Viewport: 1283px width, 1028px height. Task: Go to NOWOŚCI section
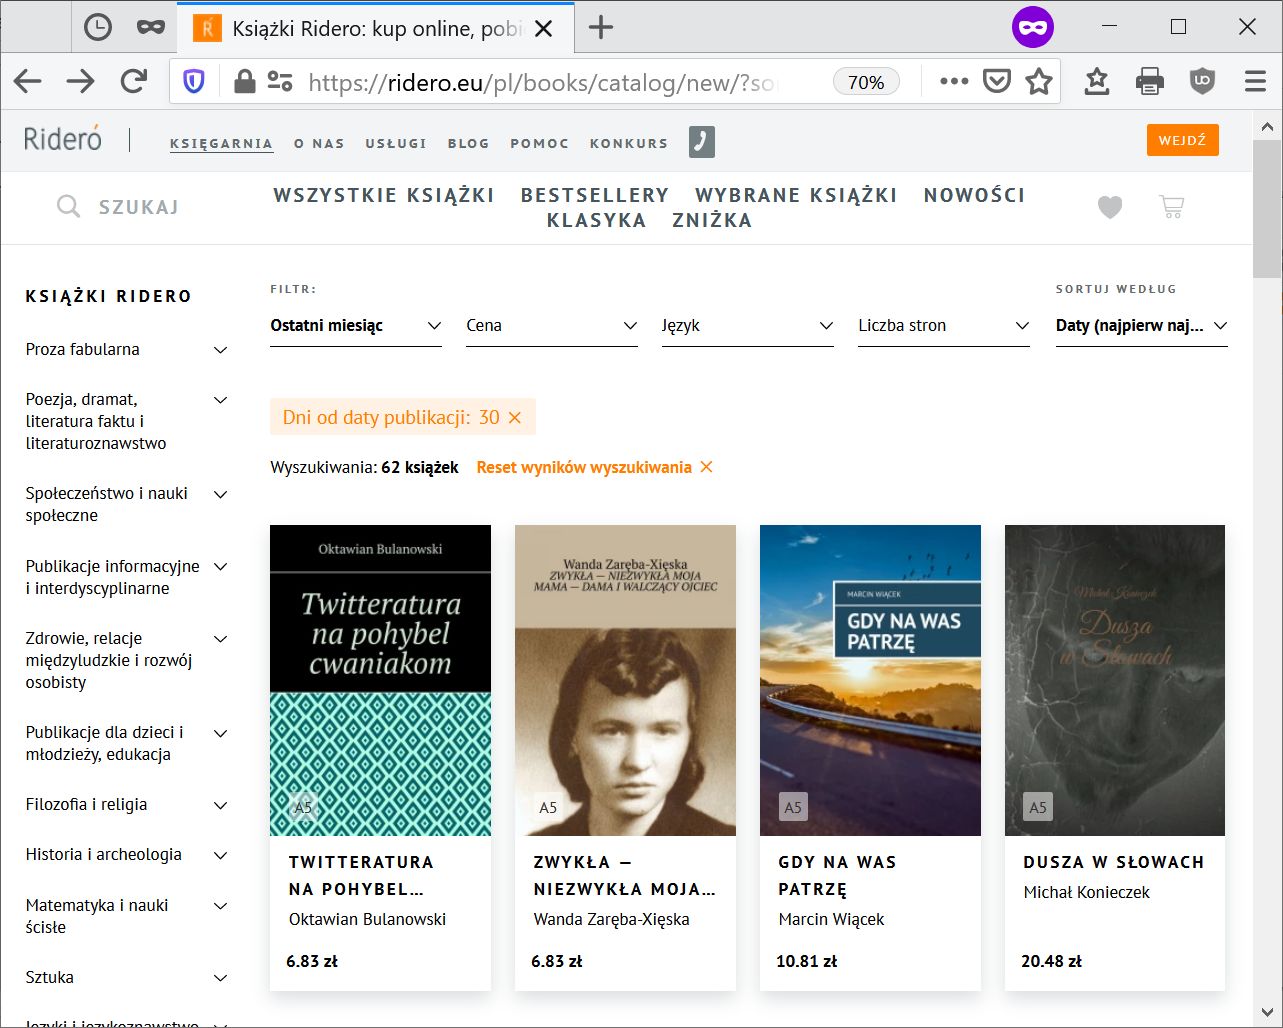click(x=975, y=195)
